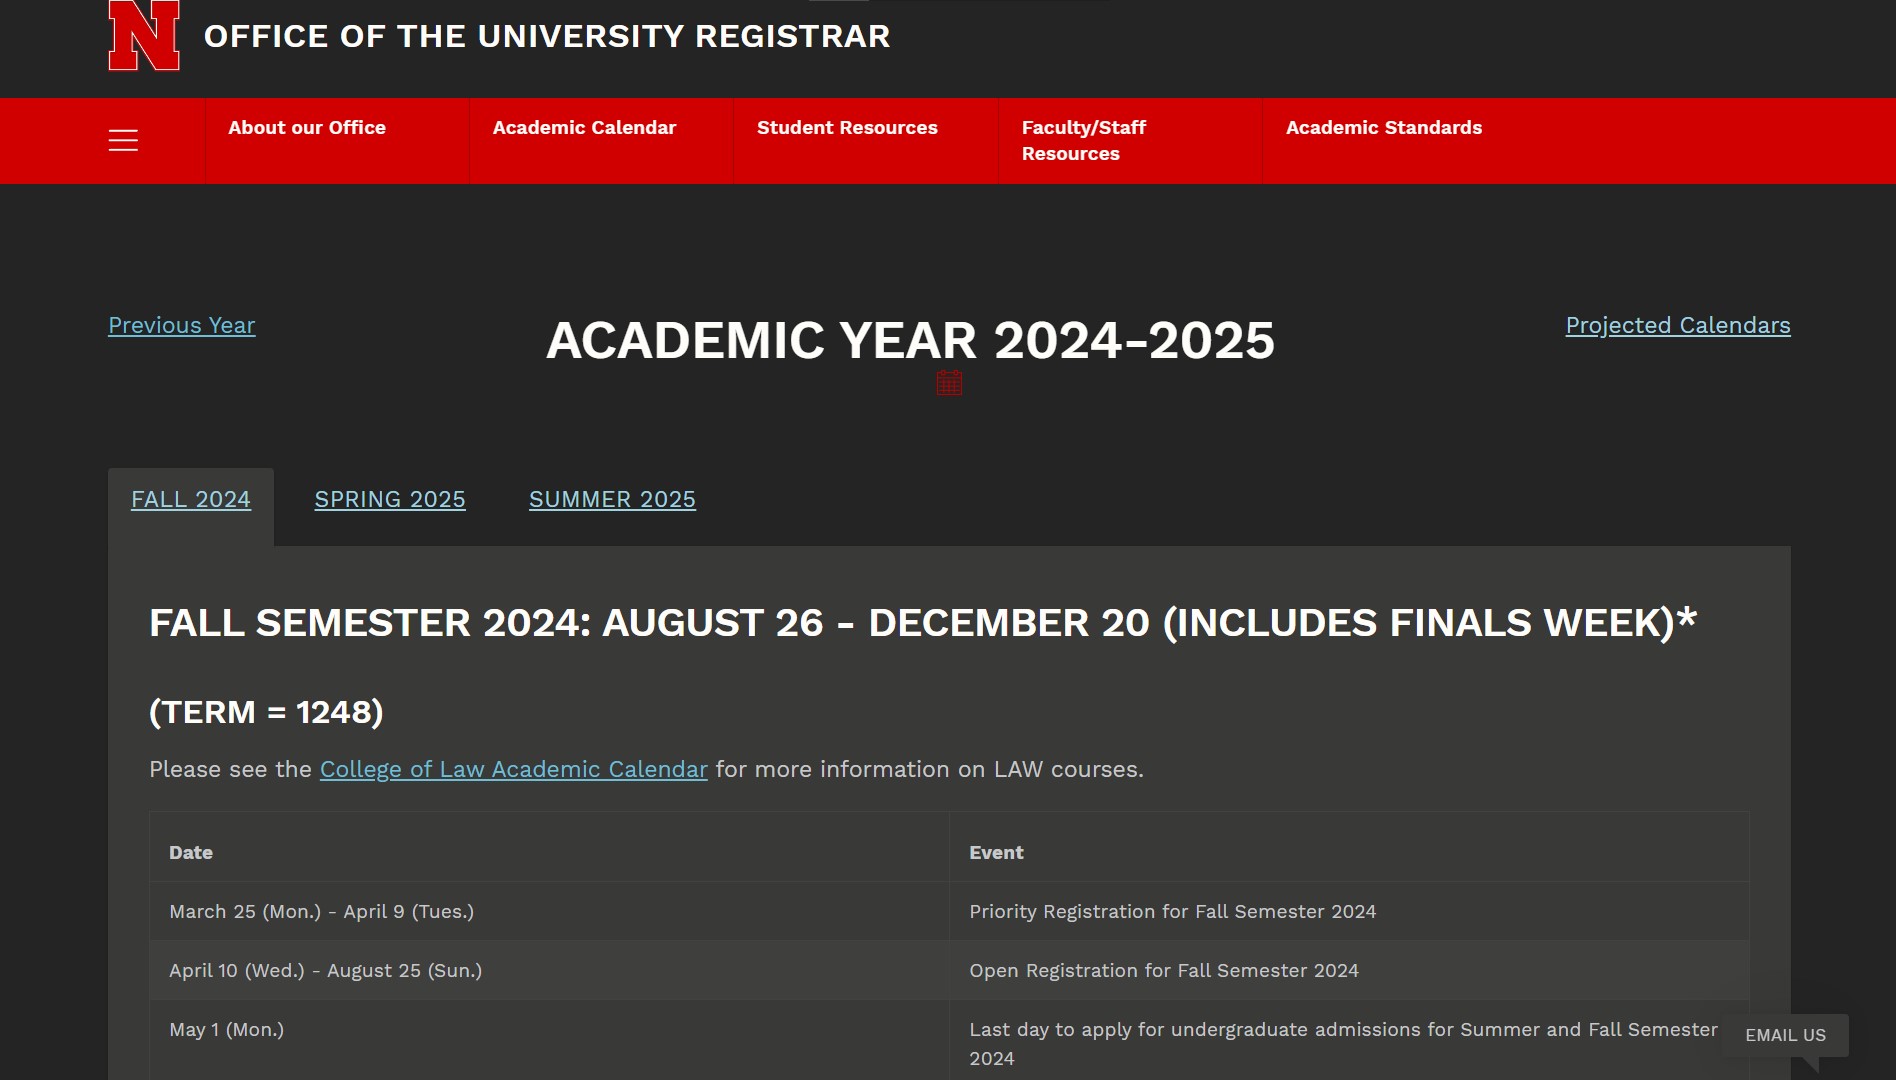Viewport: 1896px width, 1080px height.
Task: Open the Faculty/Staff Resources menu
Action: coord(1083,140)
